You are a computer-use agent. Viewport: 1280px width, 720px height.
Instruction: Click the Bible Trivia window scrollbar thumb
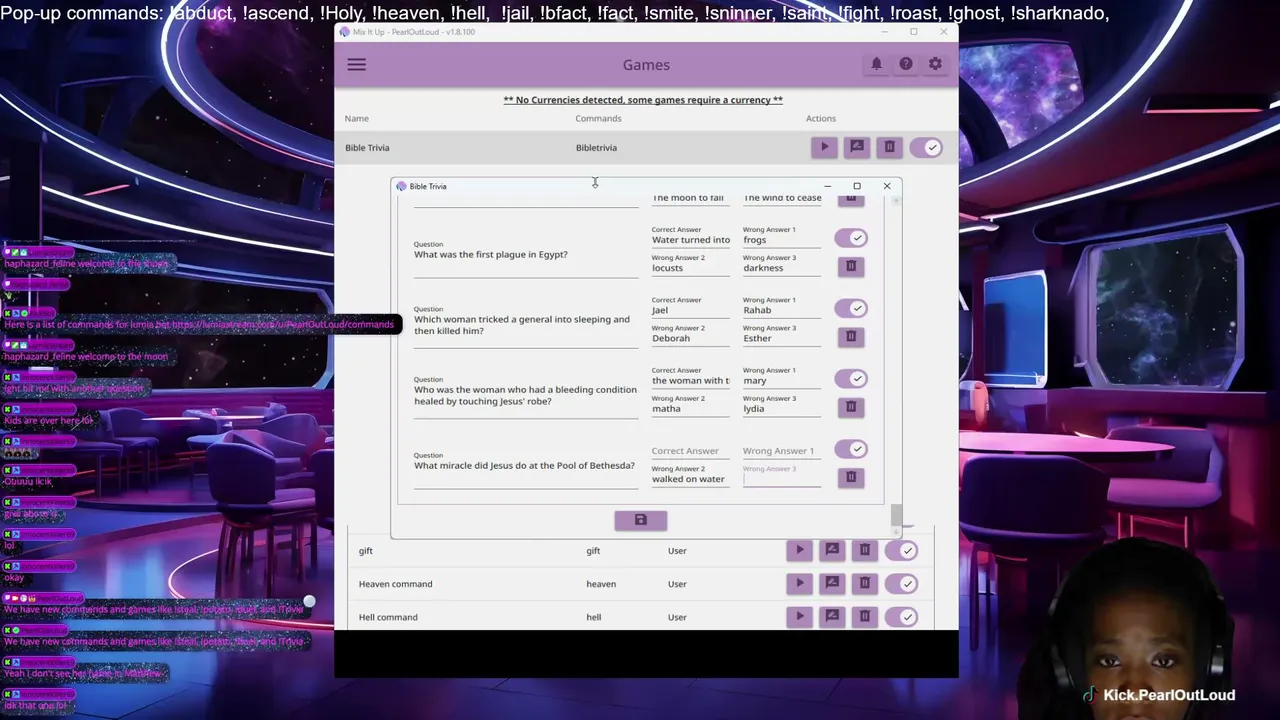click(x=896, y=515)
